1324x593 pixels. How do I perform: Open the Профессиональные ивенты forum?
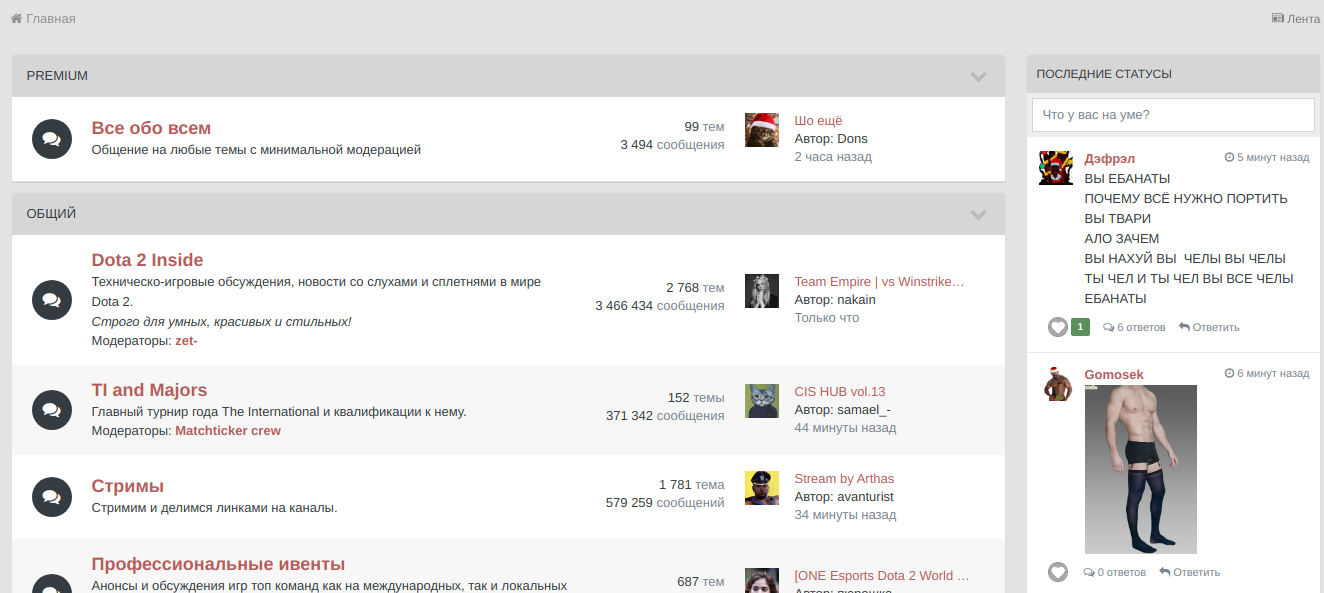[218, 564]
